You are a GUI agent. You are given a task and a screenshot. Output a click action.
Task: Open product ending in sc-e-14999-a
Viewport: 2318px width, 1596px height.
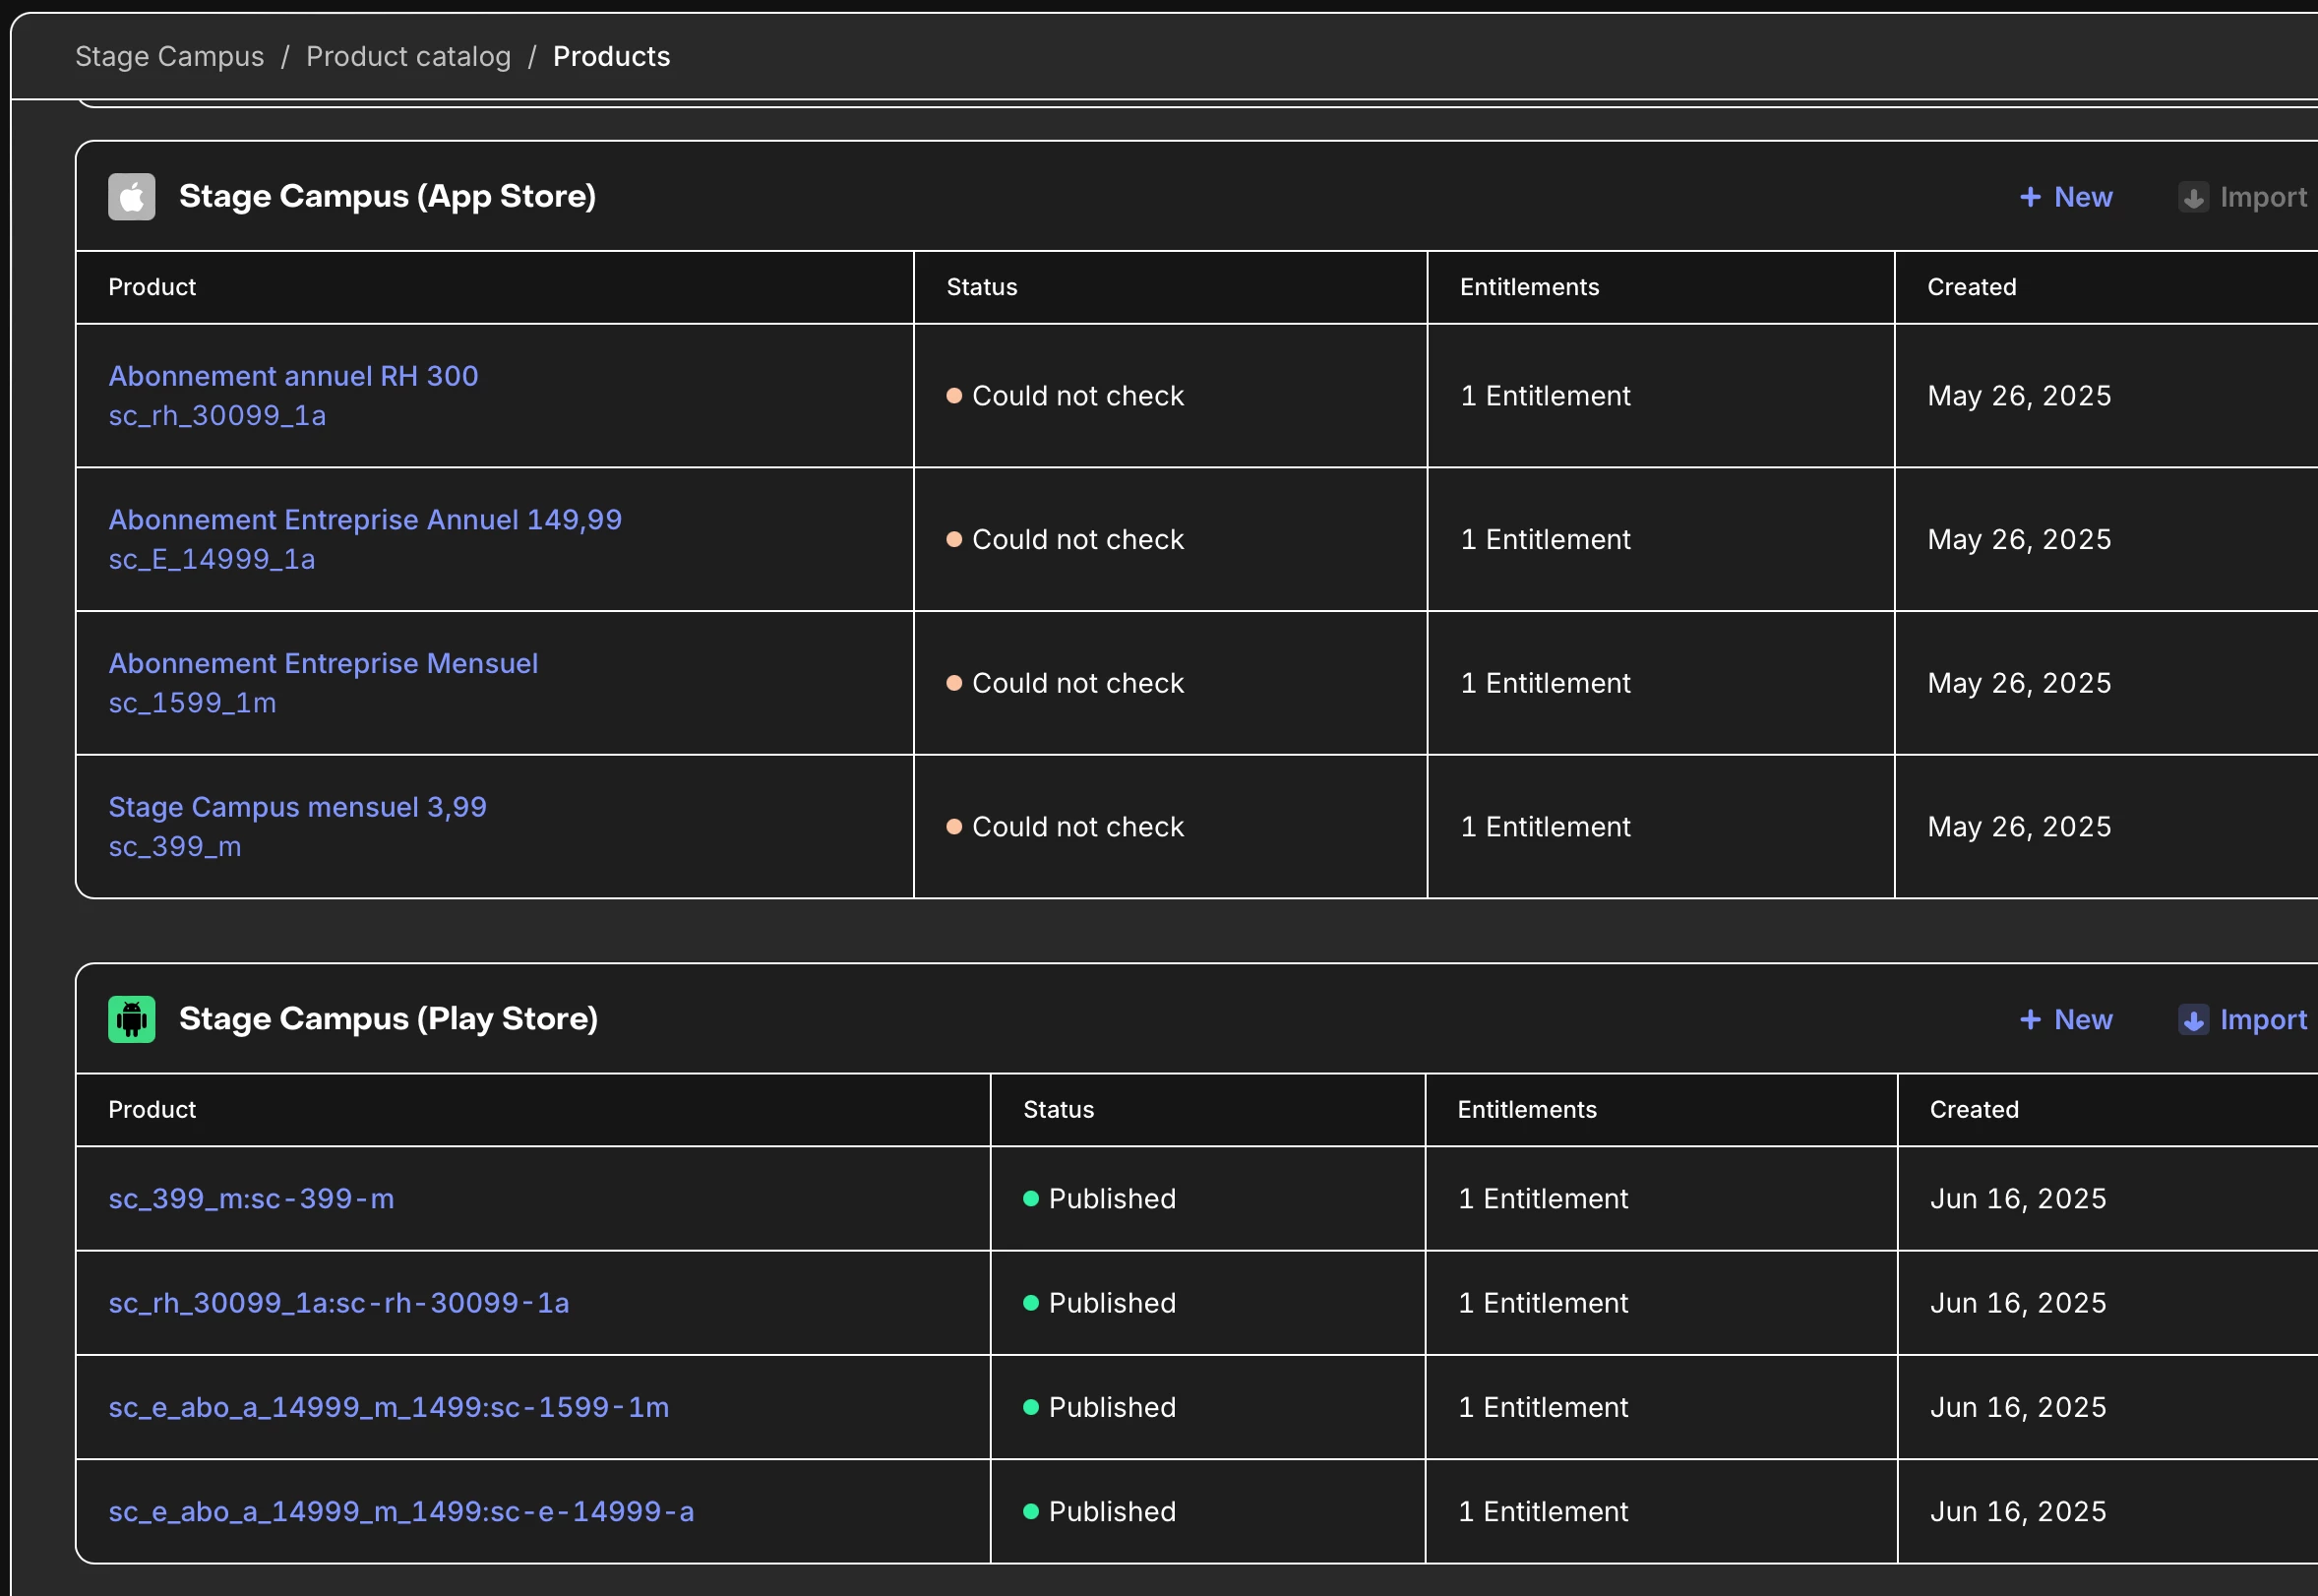[x=400, y=1511]
